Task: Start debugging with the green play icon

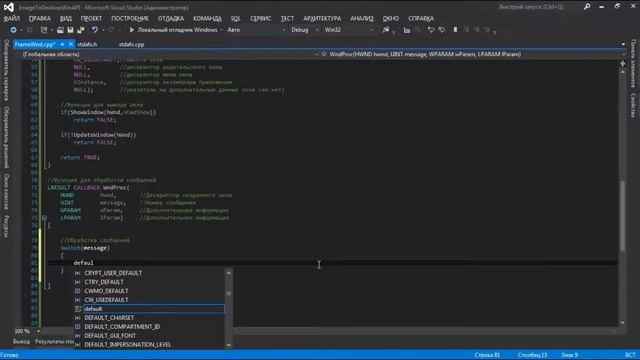Action: pos(131,30)
